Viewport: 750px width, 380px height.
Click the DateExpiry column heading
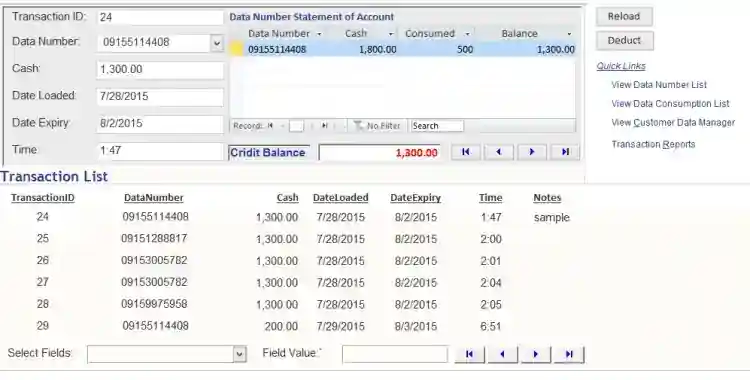tap(415, 198)
